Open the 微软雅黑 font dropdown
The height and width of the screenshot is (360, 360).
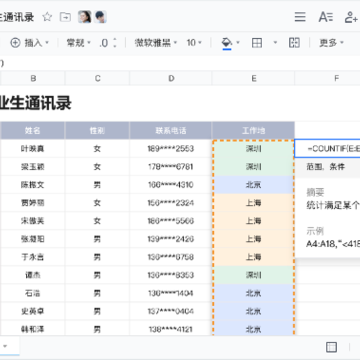[156, 43]
